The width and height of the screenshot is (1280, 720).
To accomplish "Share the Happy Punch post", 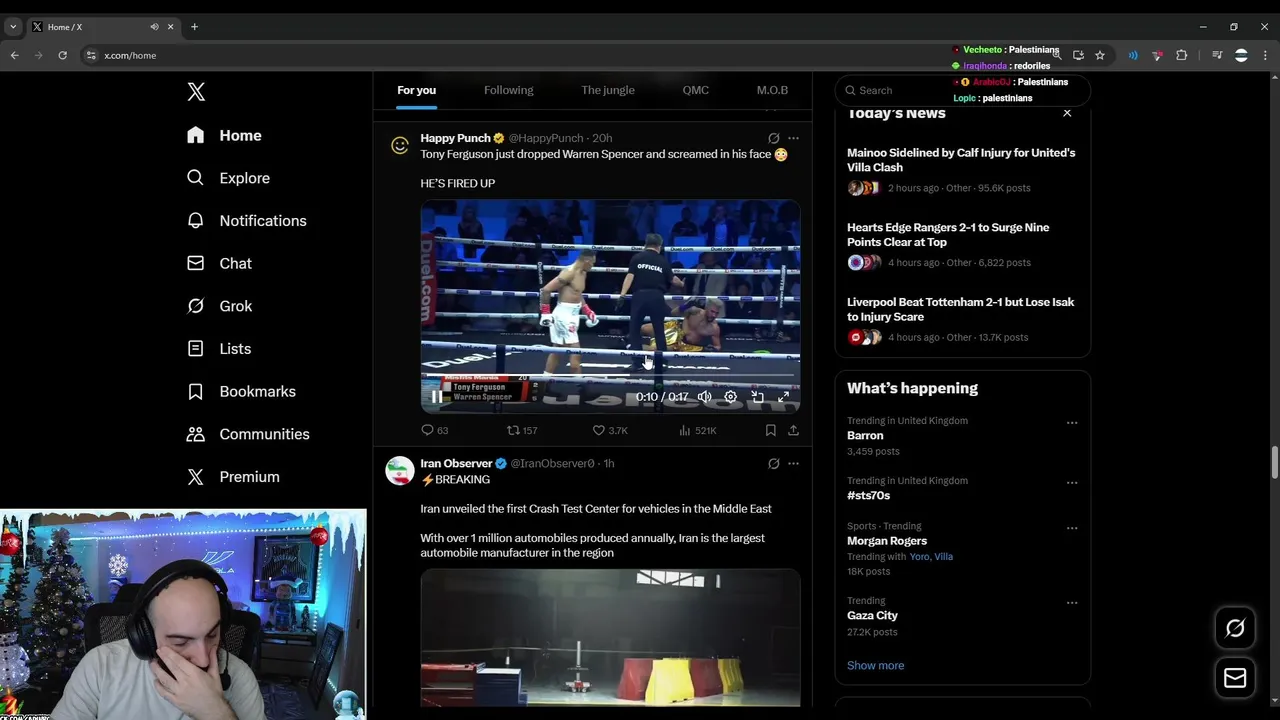I will (x=793, y=430).
